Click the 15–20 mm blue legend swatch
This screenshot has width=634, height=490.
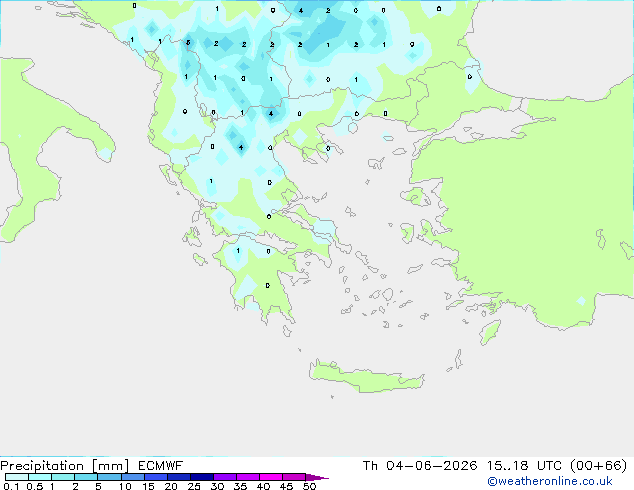[156, 477]
